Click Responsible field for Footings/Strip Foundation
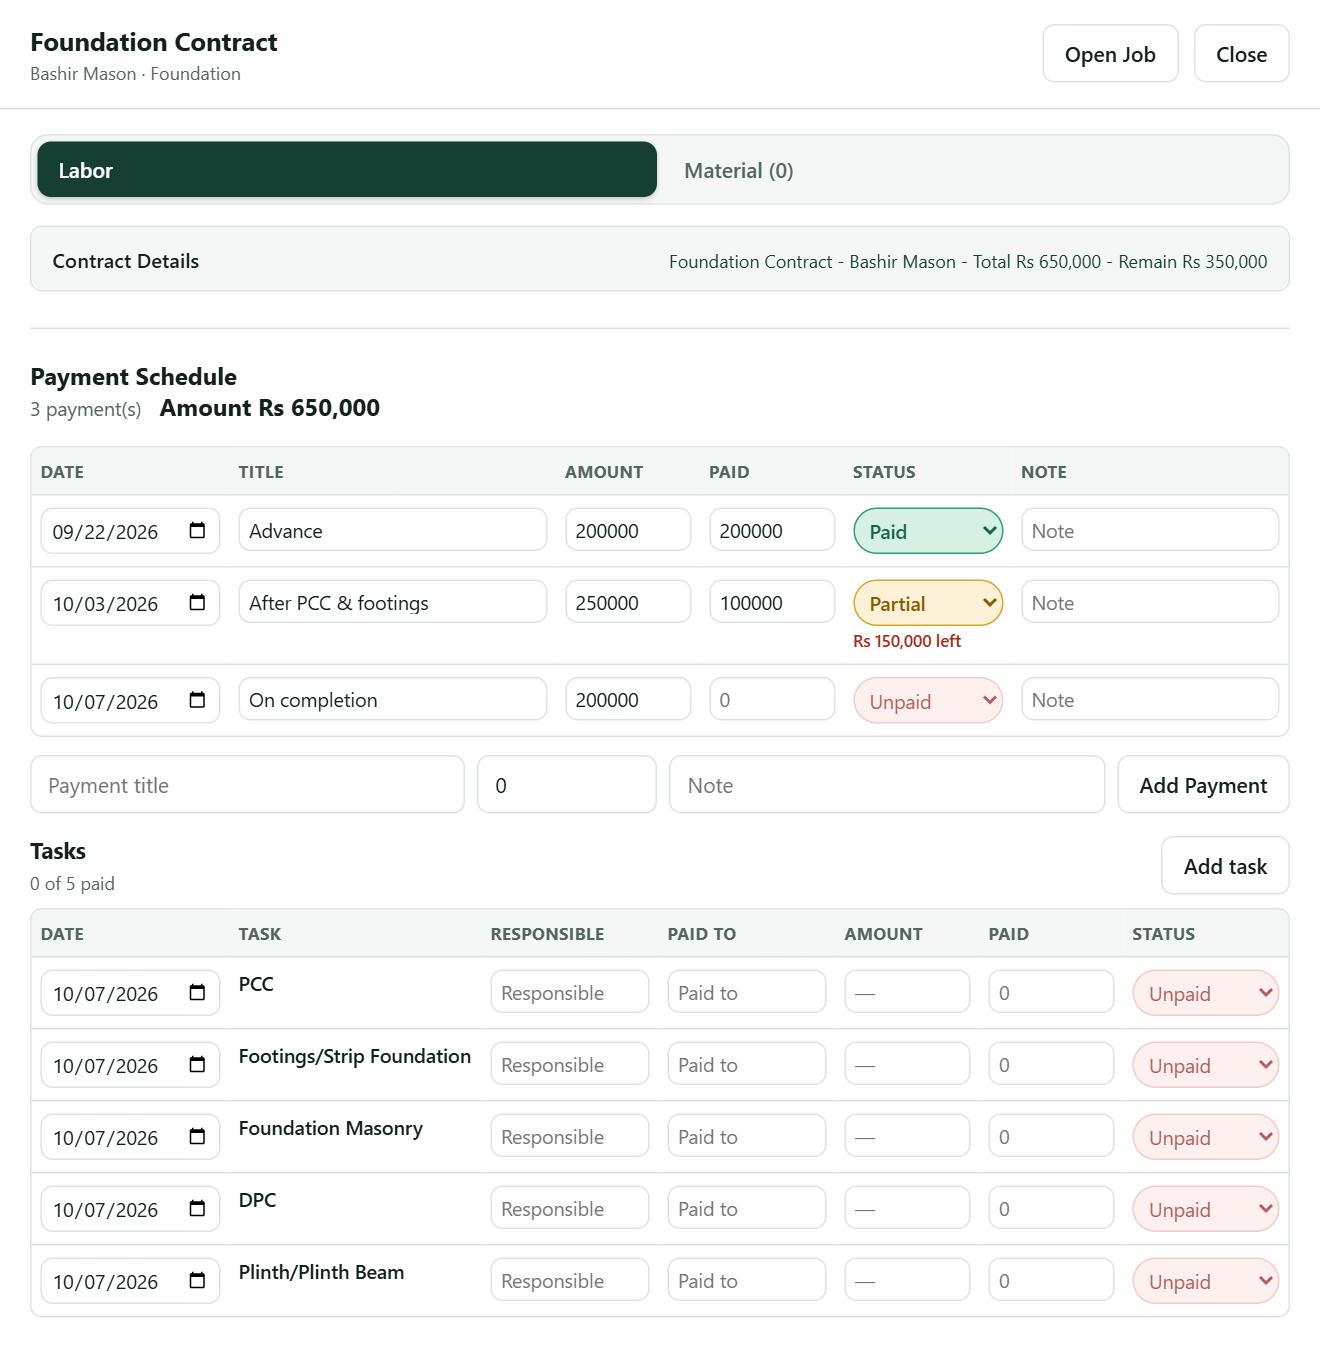This screenshot has width=1320, height=1350. click(570, 1064)
